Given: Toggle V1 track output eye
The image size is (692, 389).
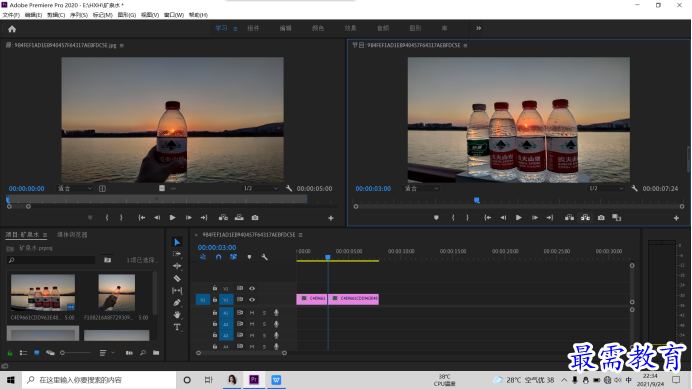Looking at the screenshot, I should [x=252, y=300].
